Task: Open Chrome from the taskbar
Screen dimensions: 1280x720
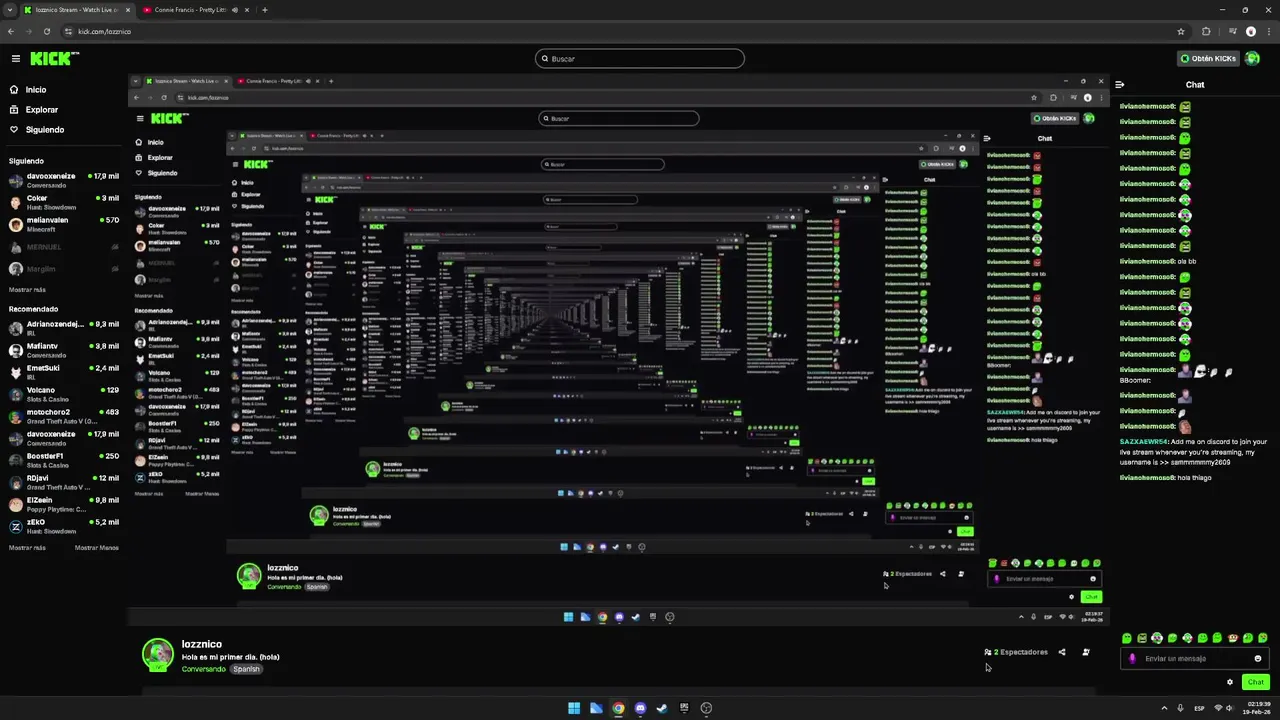Action: click(618, 708)
